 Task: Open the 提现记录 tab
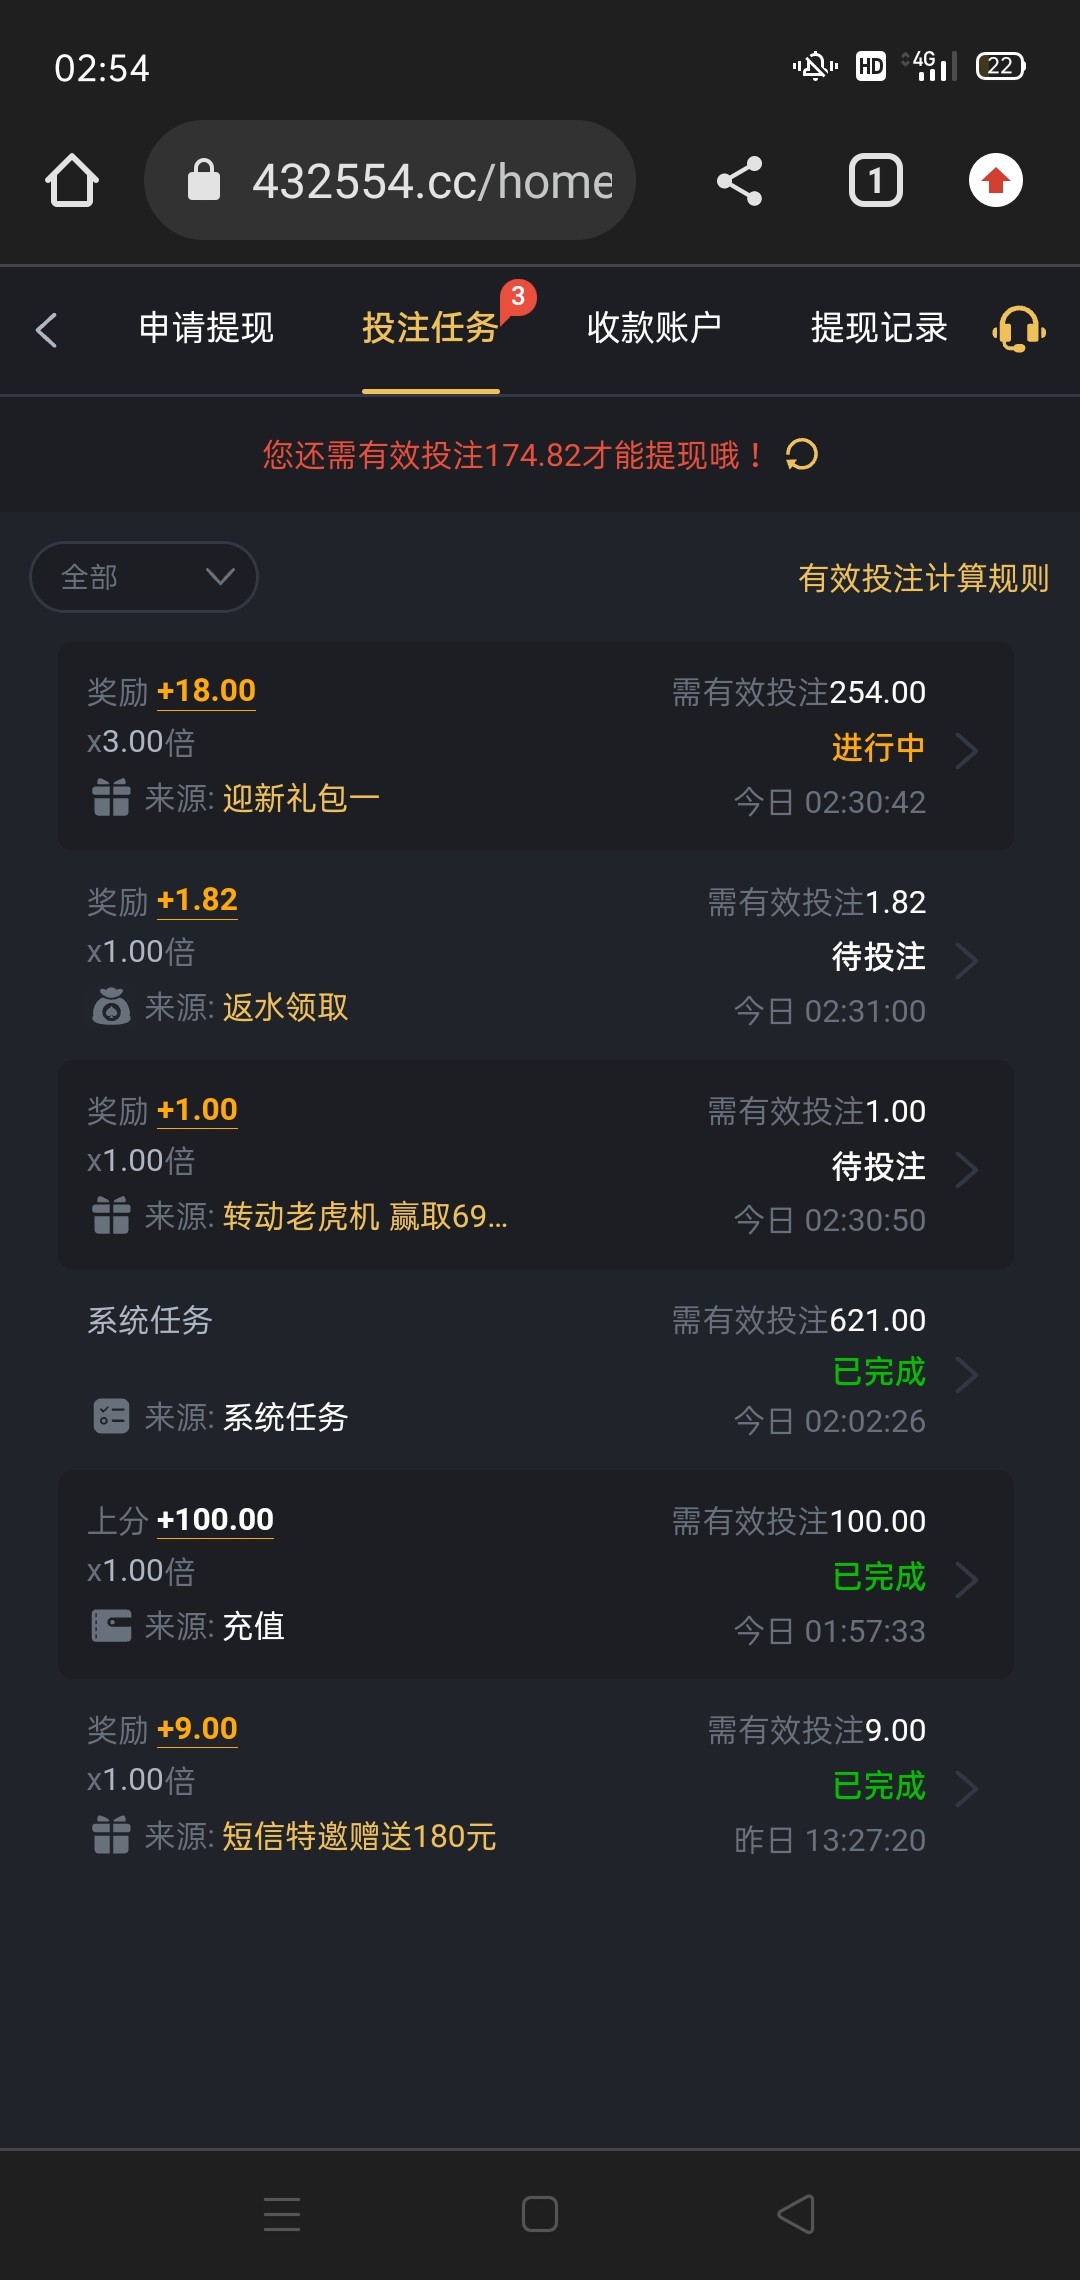[878, 328]
